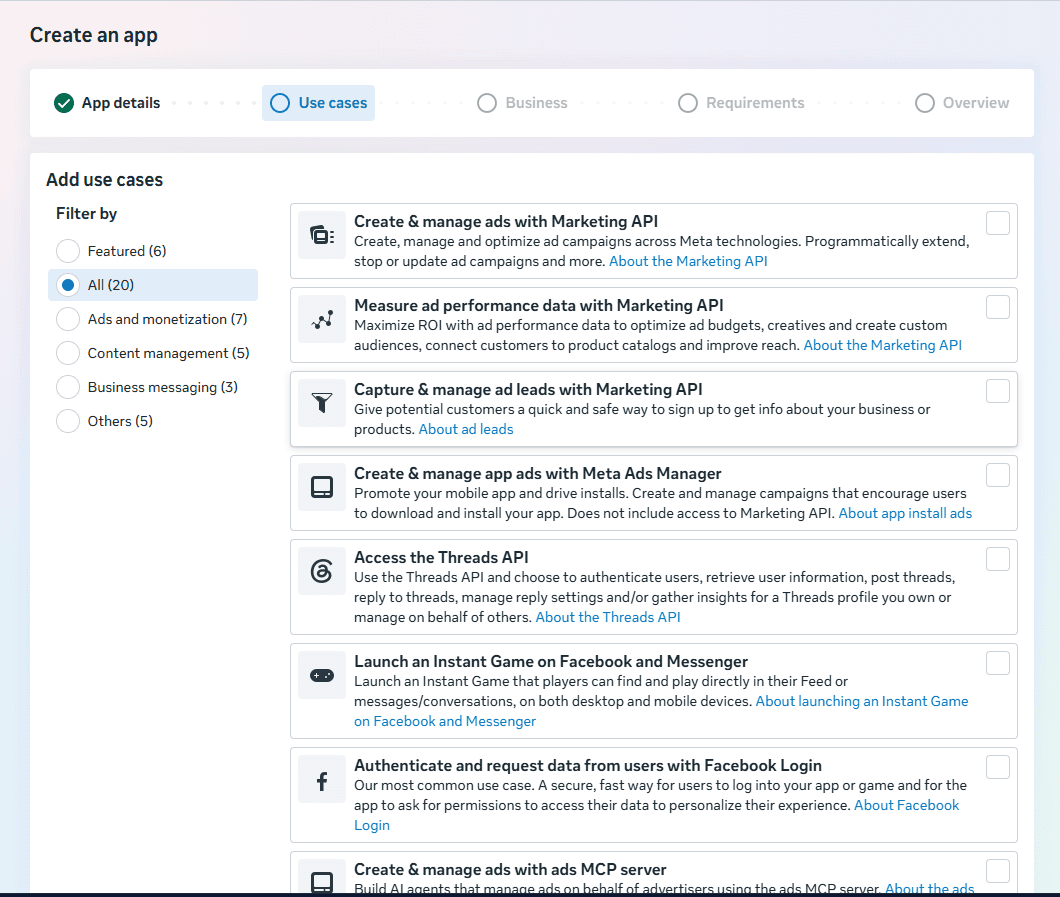Screen dimensions: 1060x897
Task: Click the Filter by label
Action: click(x=87, y=214)
